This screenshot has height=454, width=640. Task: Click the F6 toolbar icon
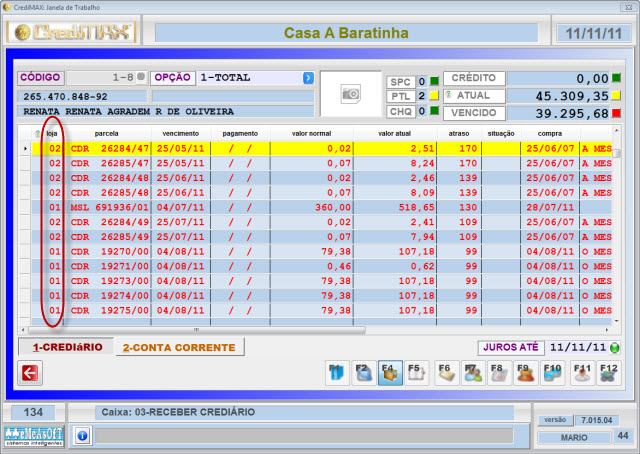[447, 373]
